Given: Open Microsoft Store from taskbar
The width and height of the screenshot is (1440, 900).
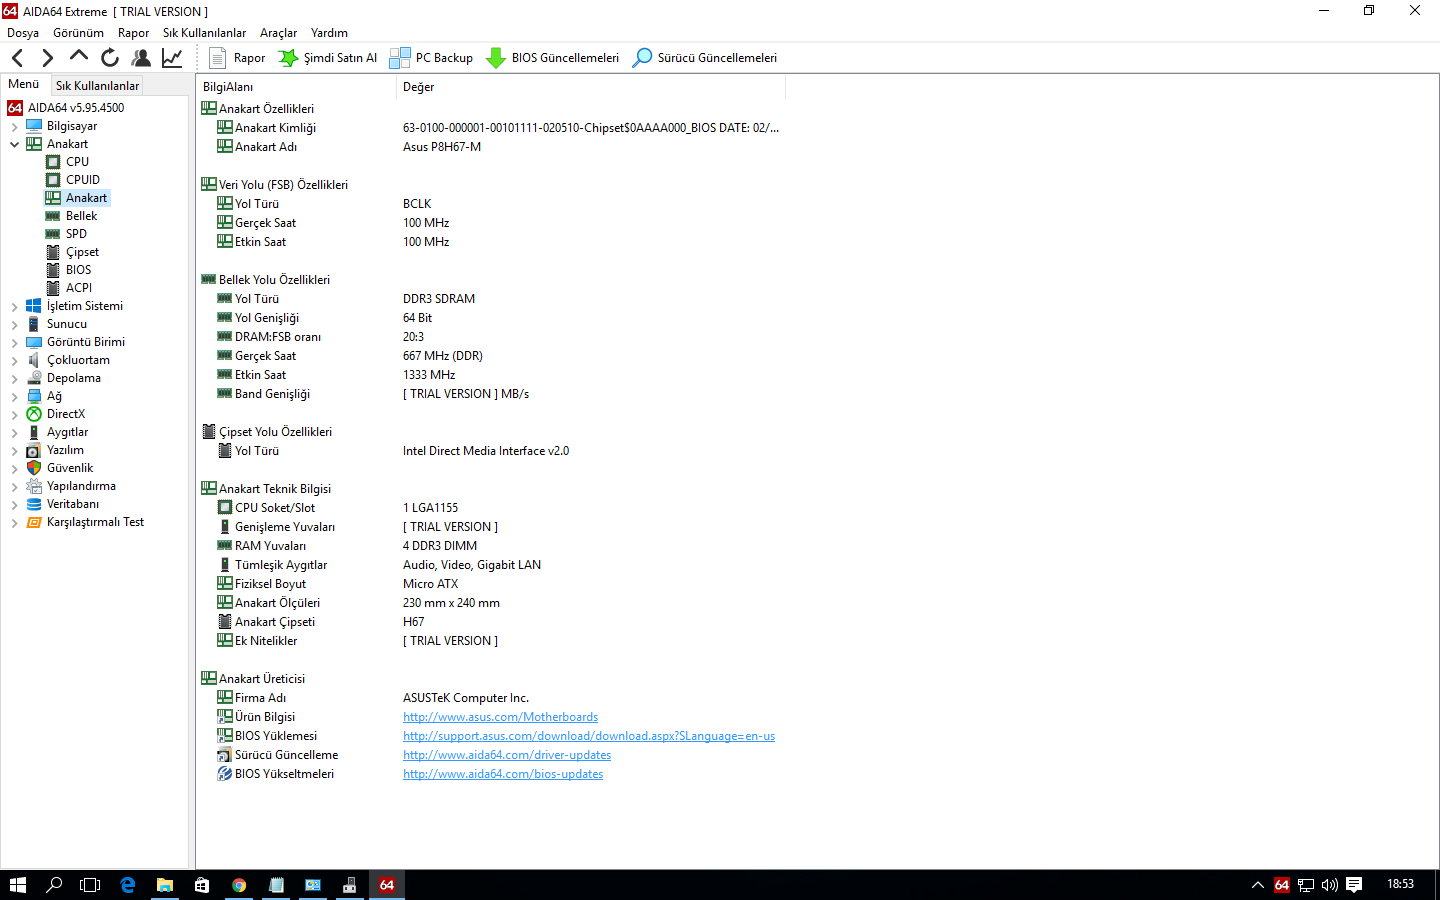Looking at the screenshot, I should [x=202, y=885].
